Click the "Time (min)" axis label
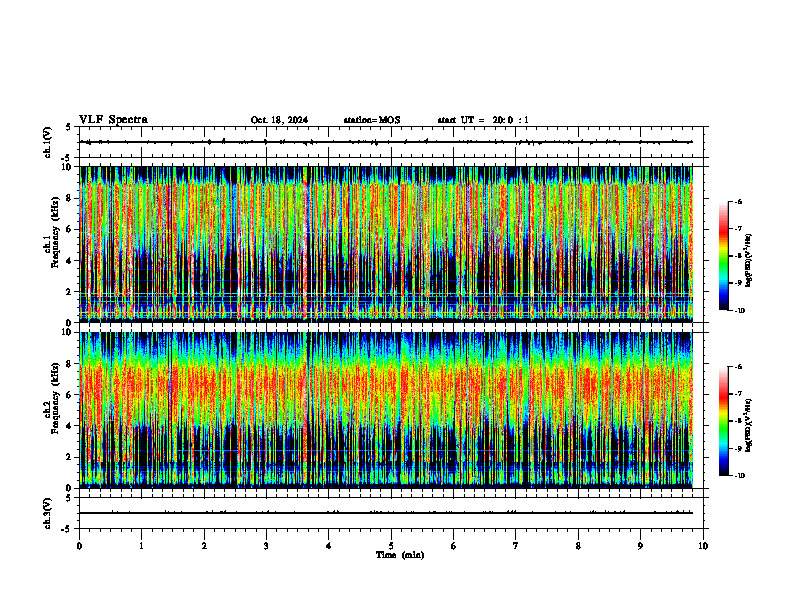 coord(400,555)
